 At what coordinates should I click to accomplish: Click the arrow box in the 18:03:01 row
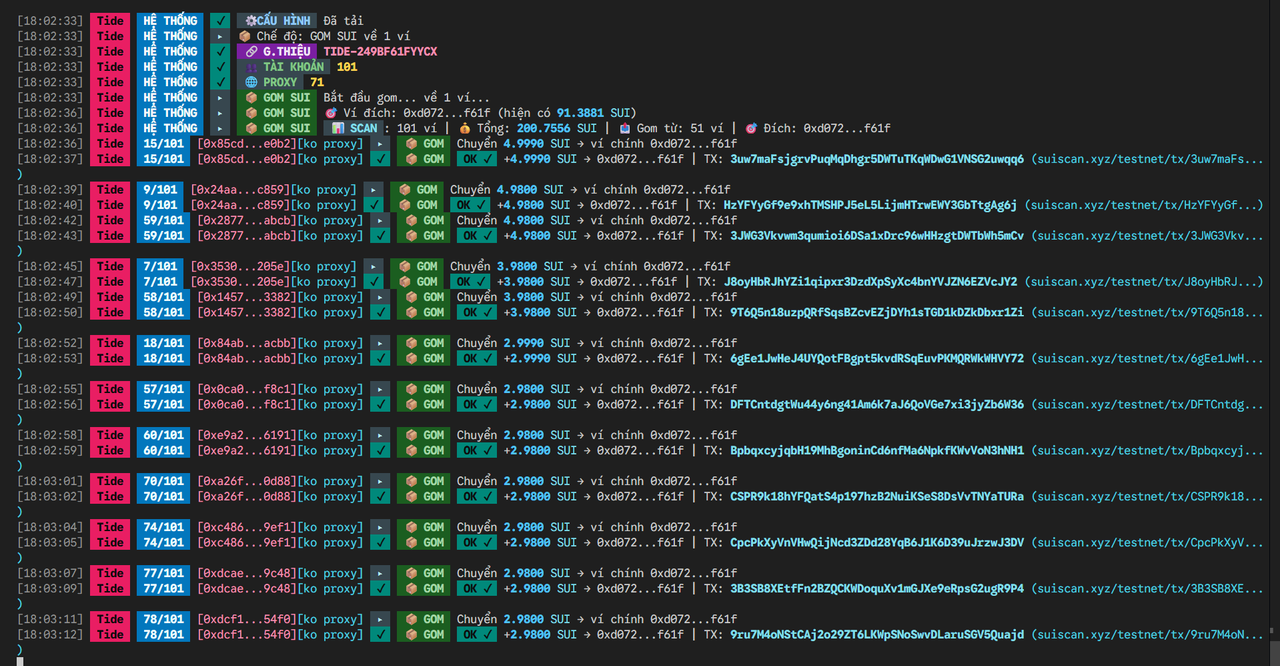coord(380,481)
